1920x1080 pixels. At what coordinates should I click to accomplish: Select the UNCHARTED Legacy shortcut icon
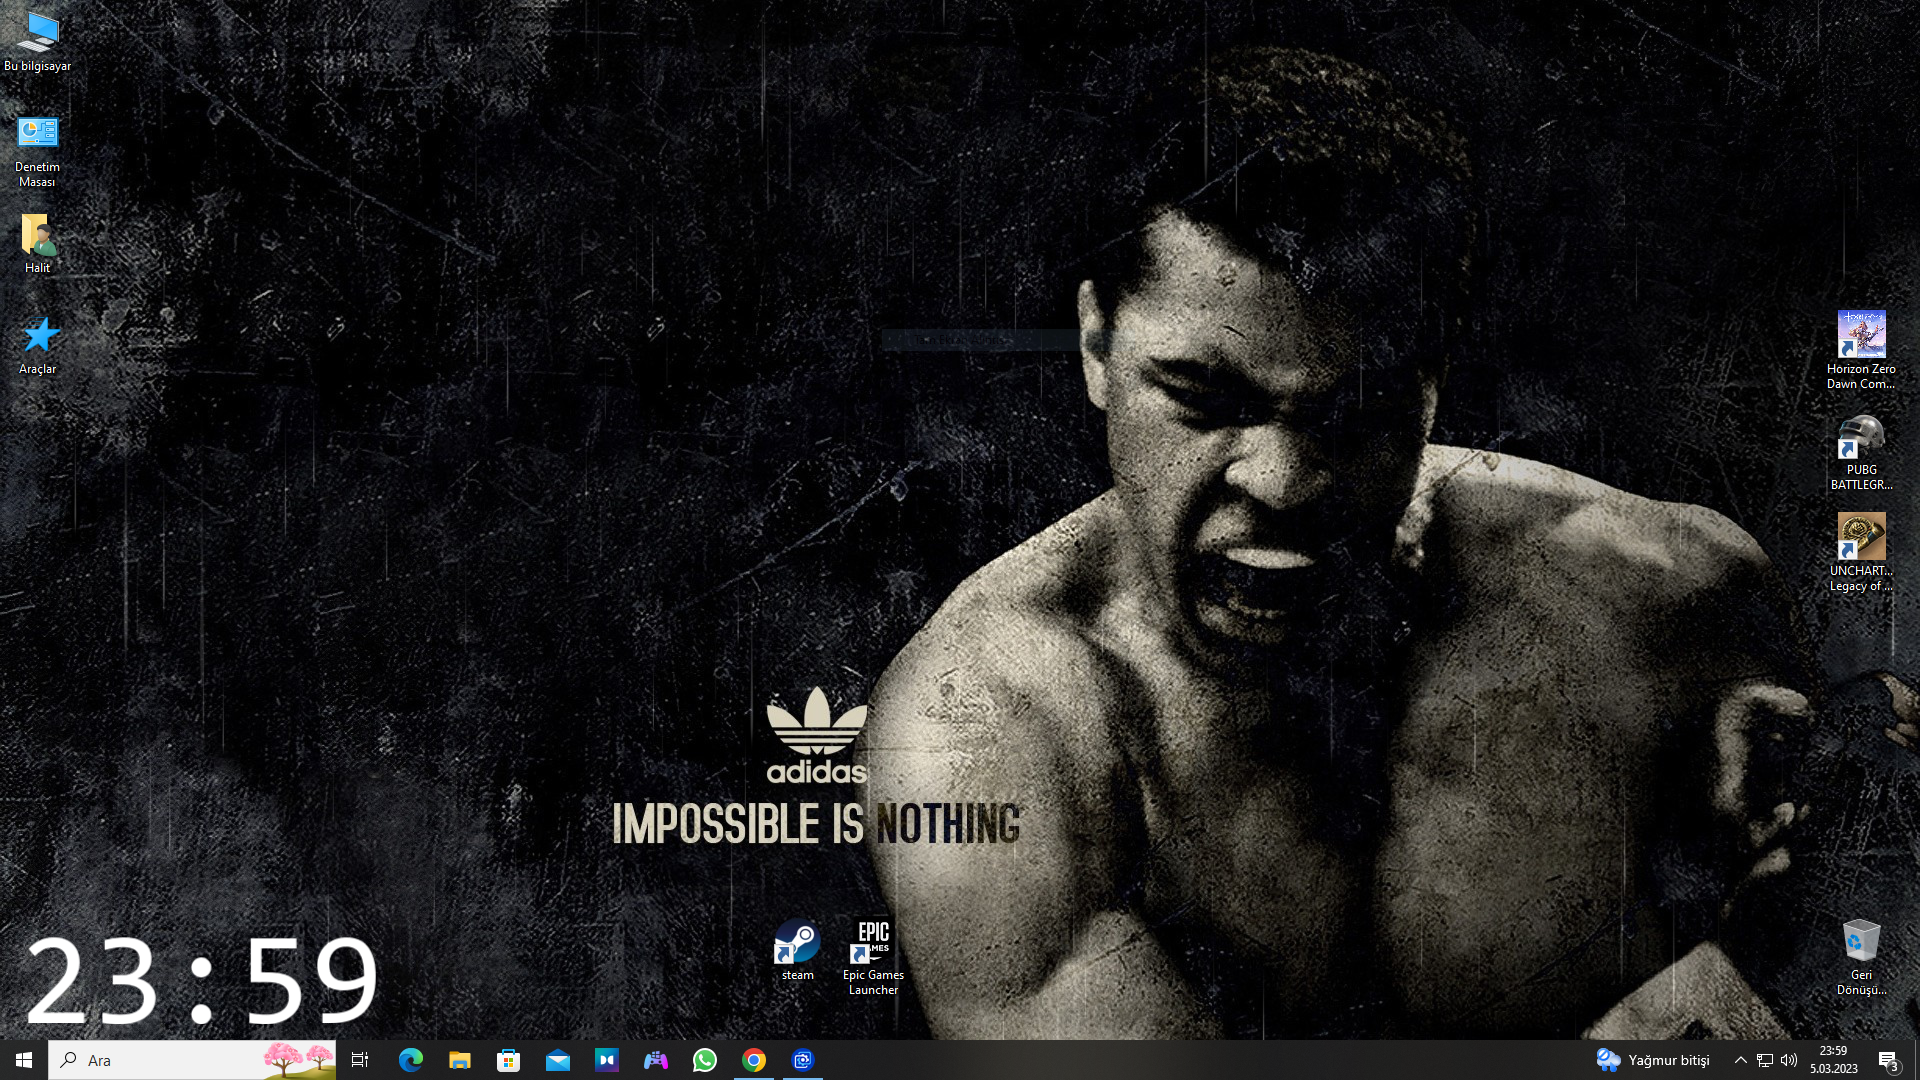coord(1861,553)
